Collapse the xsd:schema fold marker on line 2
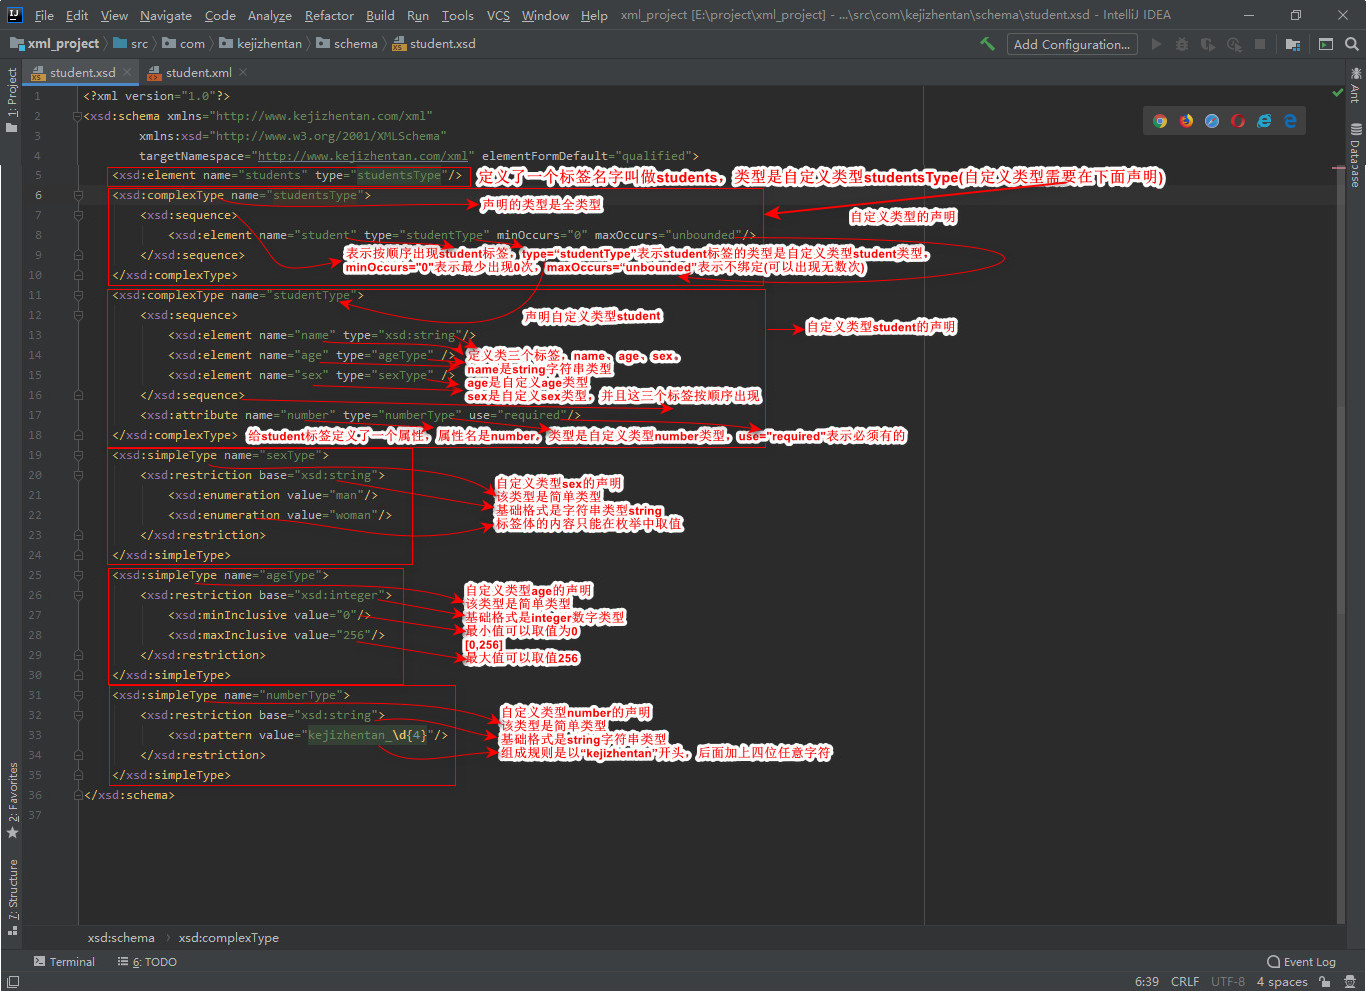 [77, 116]
